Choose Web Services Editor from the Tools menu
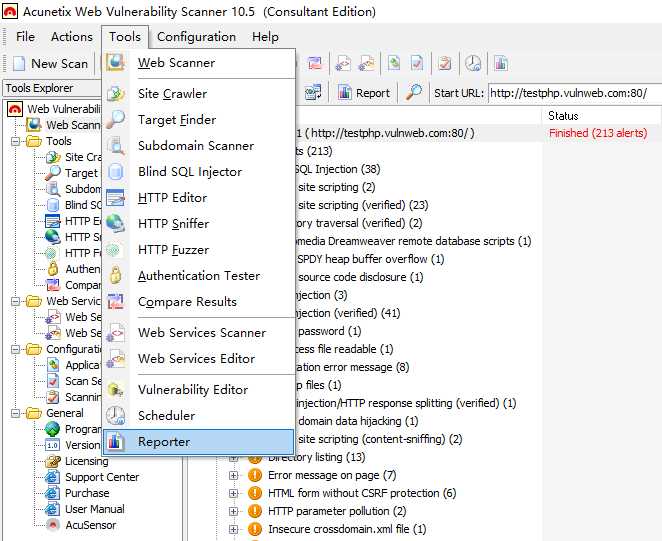The height and width of the screenshot is (541, 662). [x=198, y=359]
